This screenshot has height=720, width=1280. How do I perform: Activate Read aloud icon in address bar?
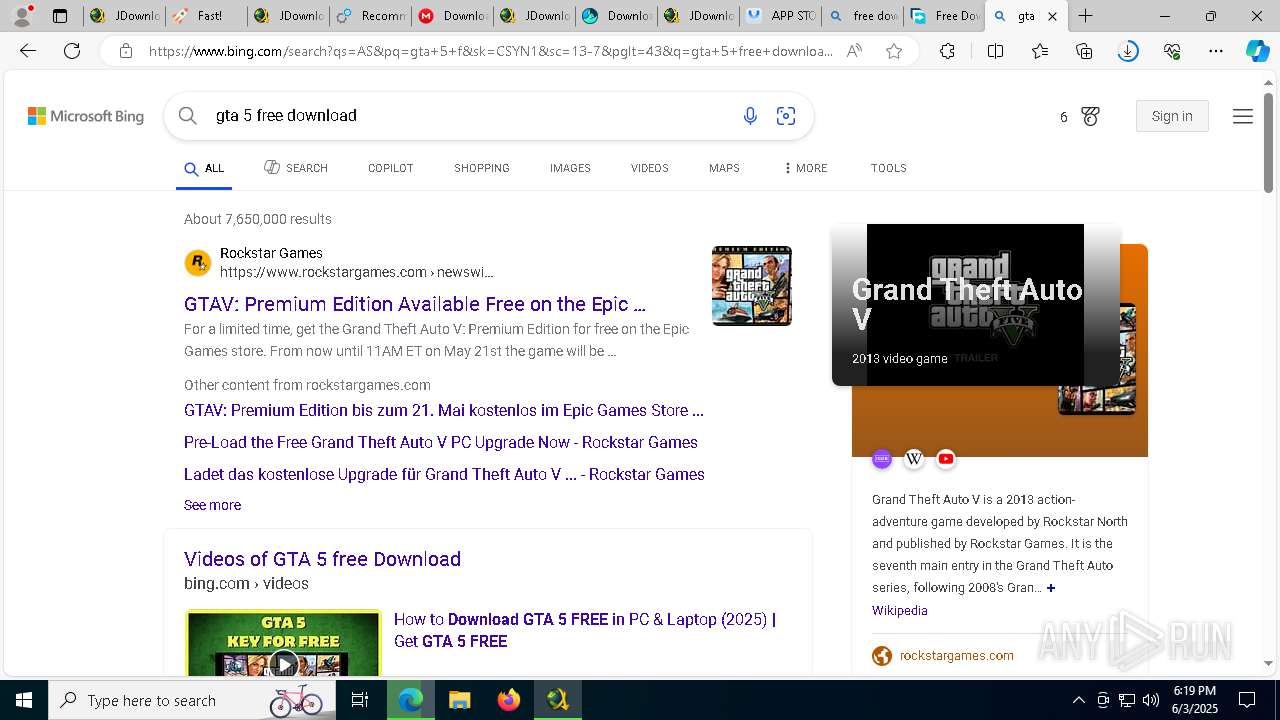point(854,51)
